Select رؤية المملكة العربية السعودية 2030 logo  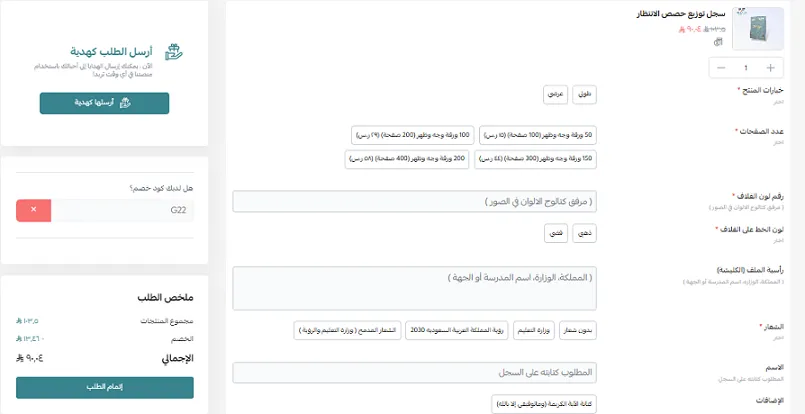point(456,330)
